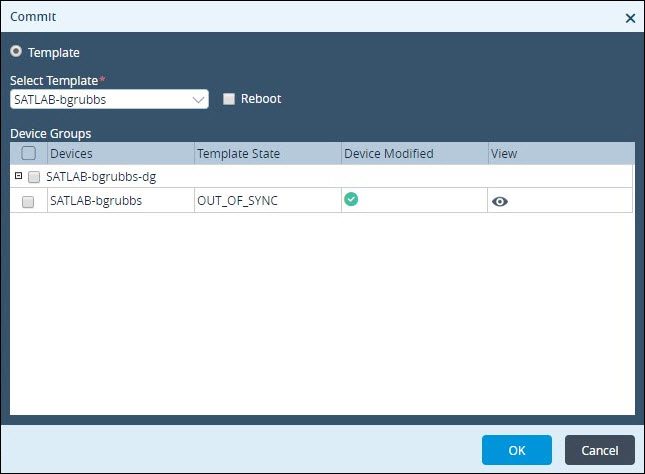Collapse the SATLAB-bgrubbs-dg group
645x474 pixels.
[x=18, y=176]
